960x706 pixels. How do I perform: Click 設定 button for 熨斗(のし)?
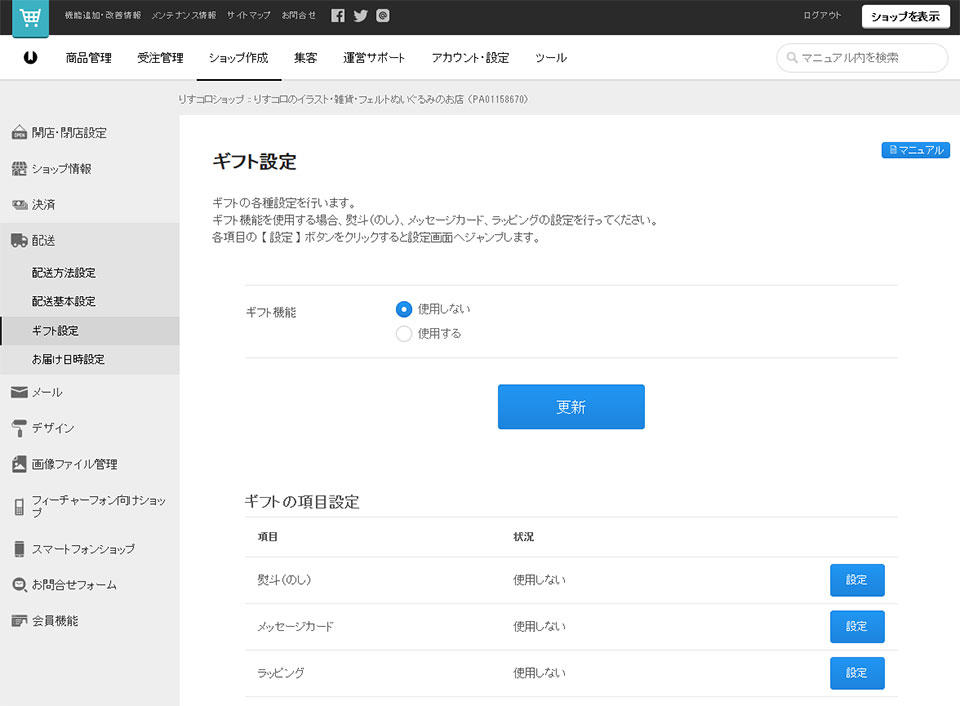coord(857,580)
